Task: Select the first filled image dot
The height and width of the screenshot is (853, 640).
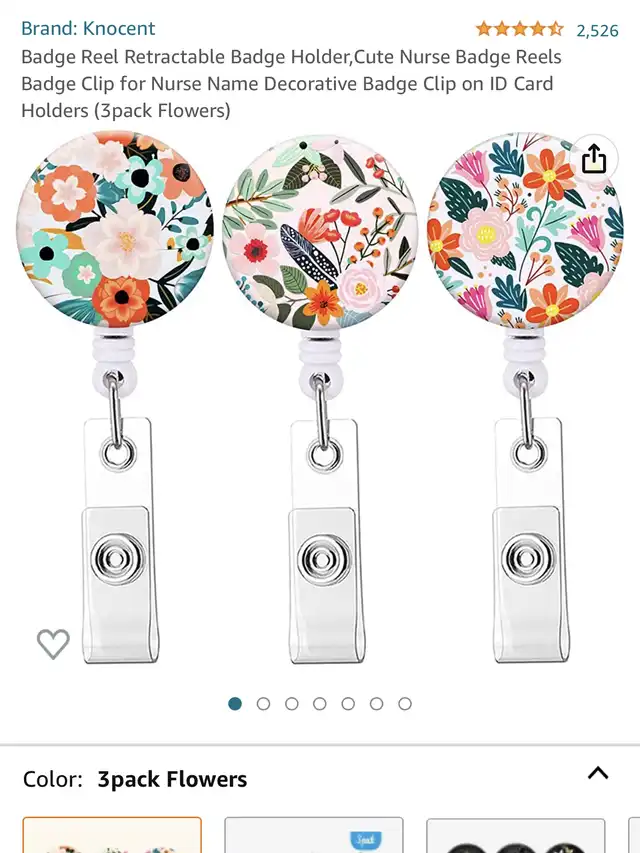Action: pyautogui.click(x=235, y=704)
